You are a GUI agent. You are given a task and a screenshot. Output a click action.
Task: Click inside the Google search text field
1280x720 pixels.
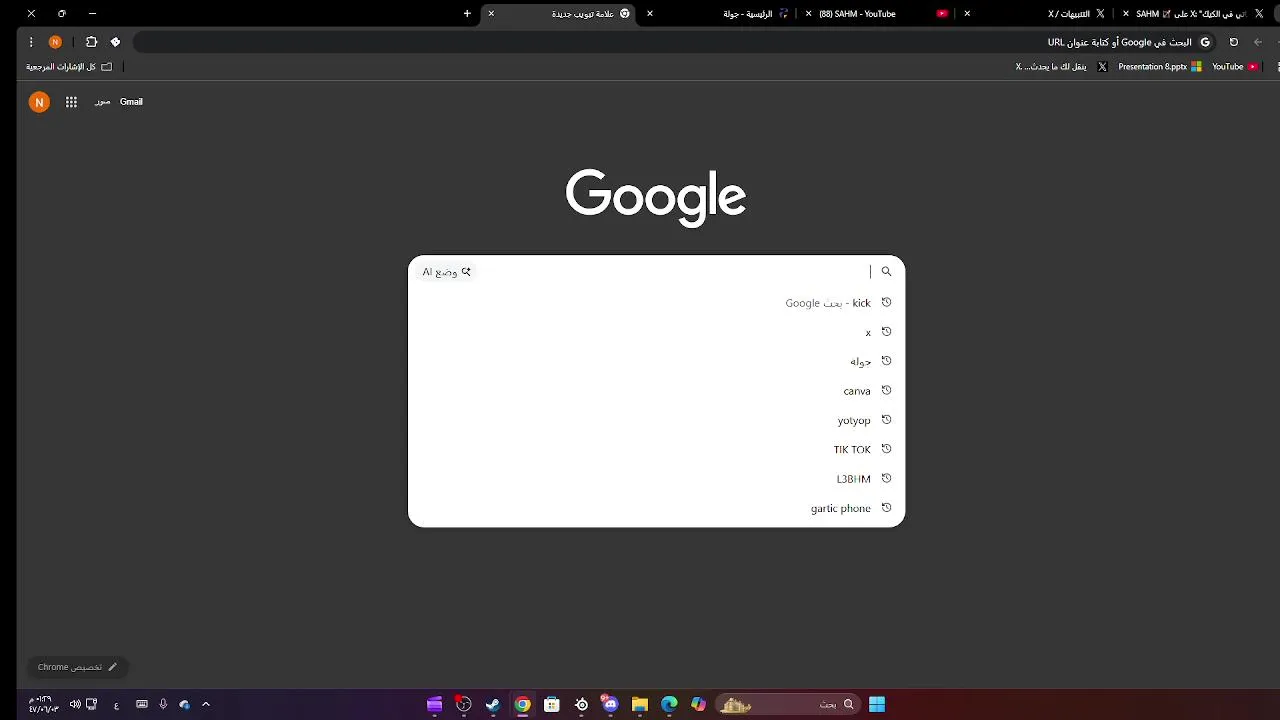(x=675, y=271)
